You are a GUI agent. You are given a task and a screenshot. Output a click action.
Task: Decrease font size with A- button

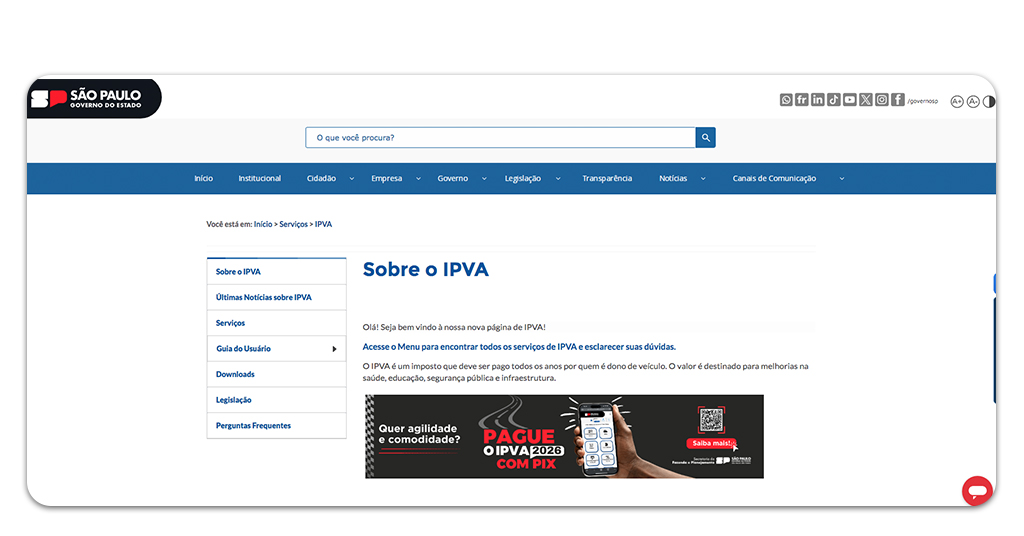click(x=973, y=101)
